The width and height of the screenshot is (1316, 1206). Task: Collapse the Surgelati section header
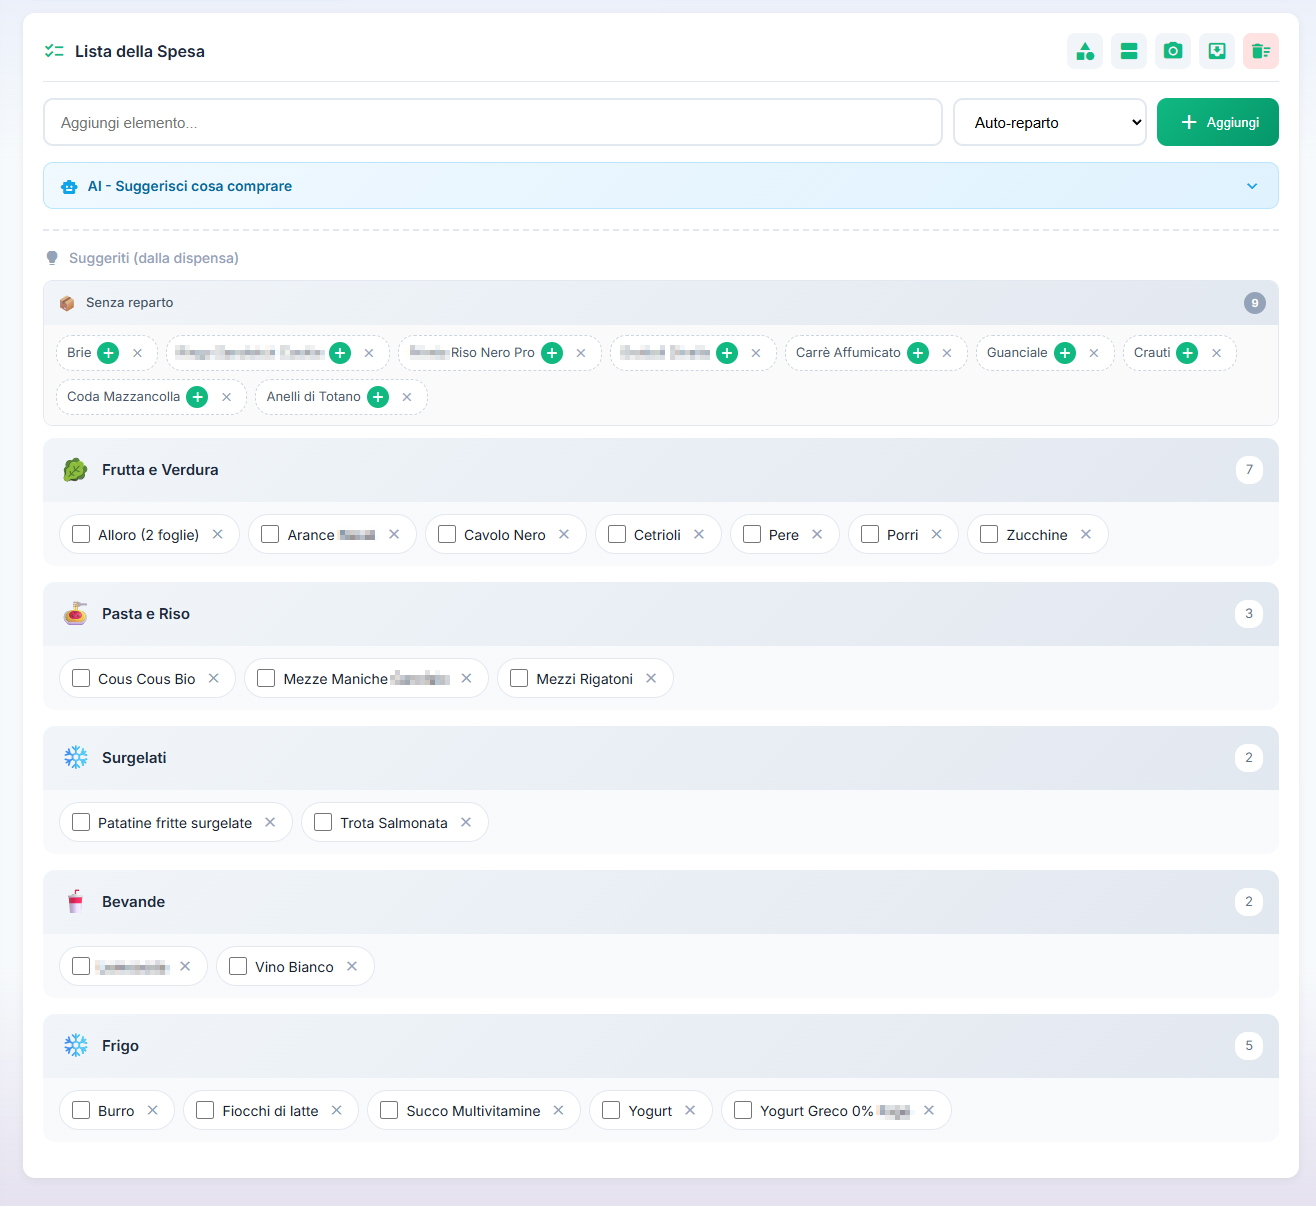click(x=661, y=758)
